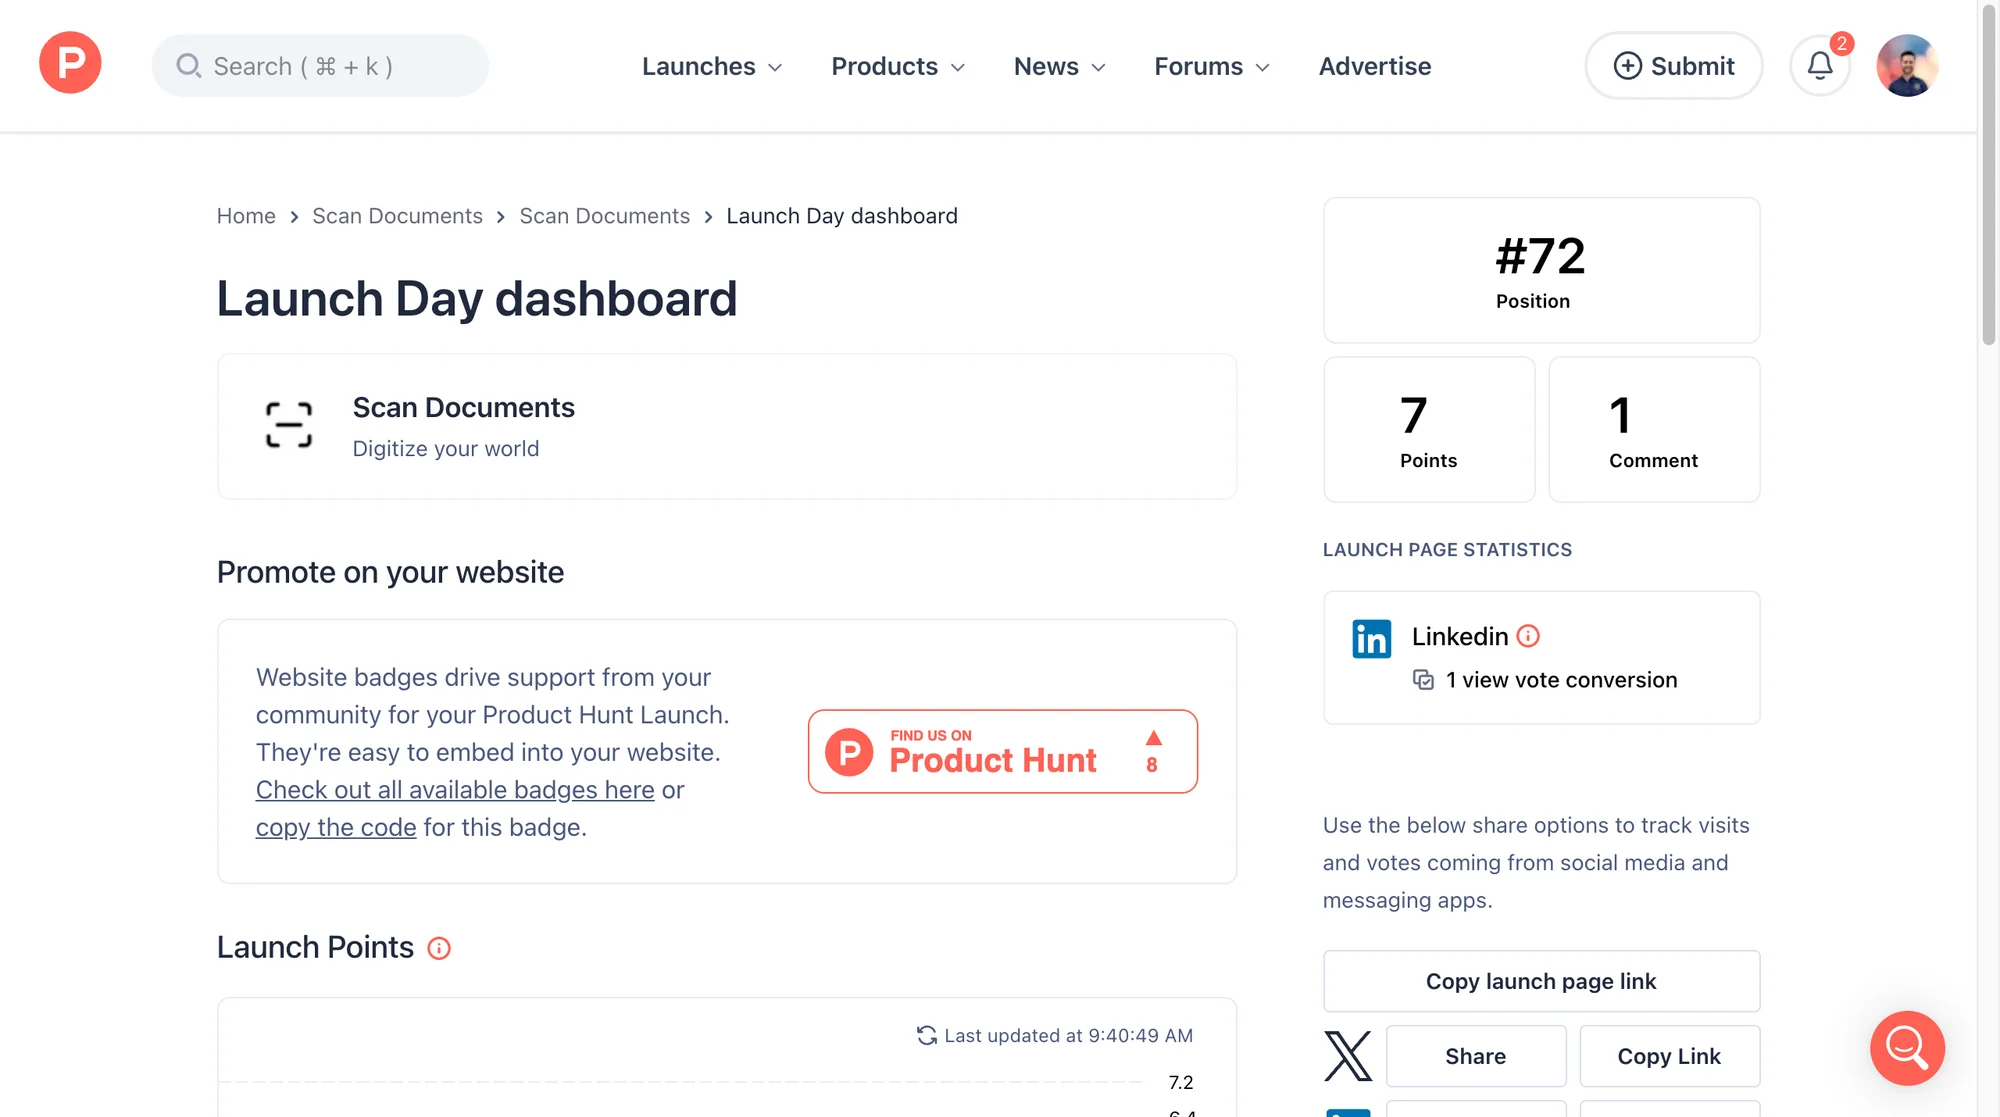Open the notifications bell
This screenshot has height=1117, width=2000.
coord(1819,65)
